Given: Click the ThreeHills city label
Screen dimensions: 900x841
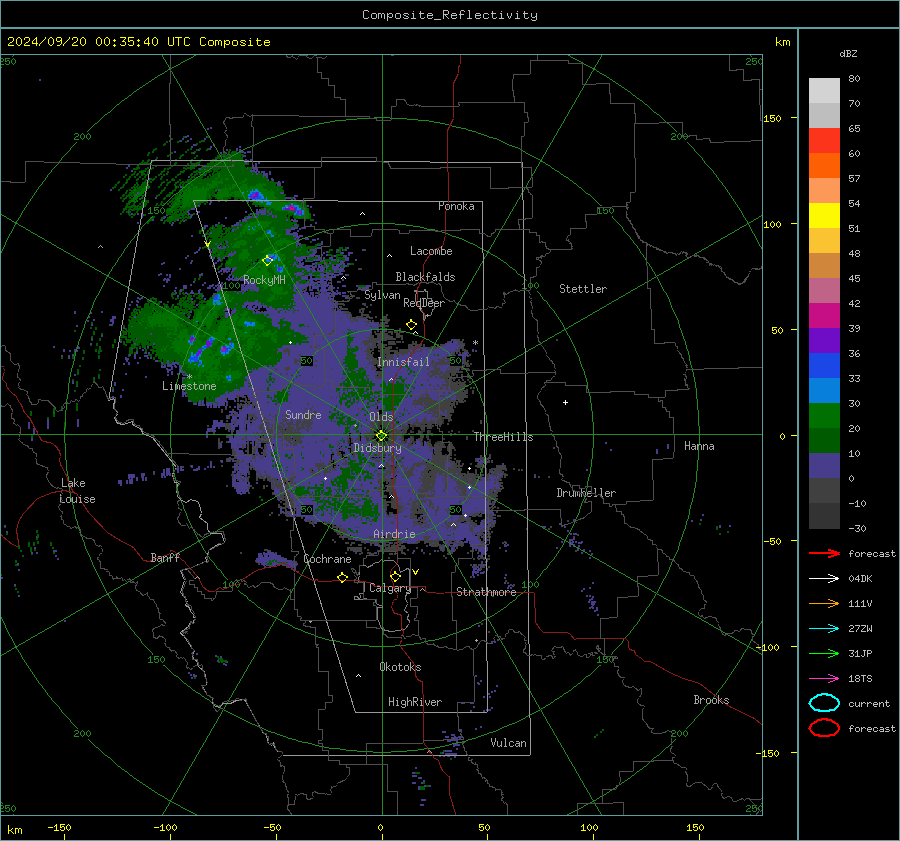Looking at the screenshot, I should (503, 437).
